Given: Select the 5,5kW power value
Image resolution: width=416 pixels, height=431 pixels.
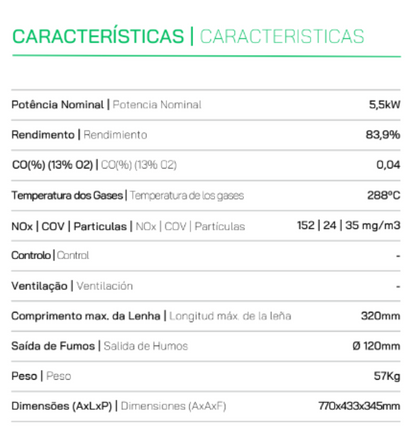Looking at the screenshot, I should point(384,105).
